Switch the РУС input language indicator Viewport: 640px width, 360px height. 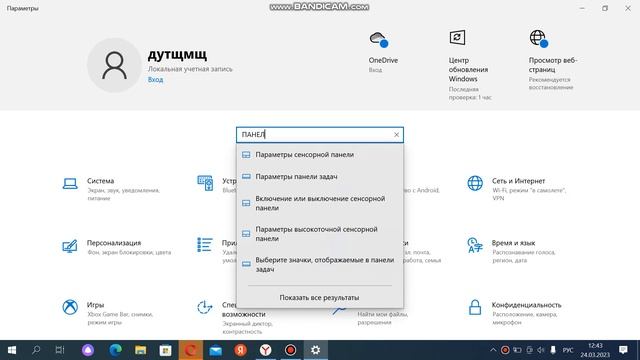[x=568, y=350]
